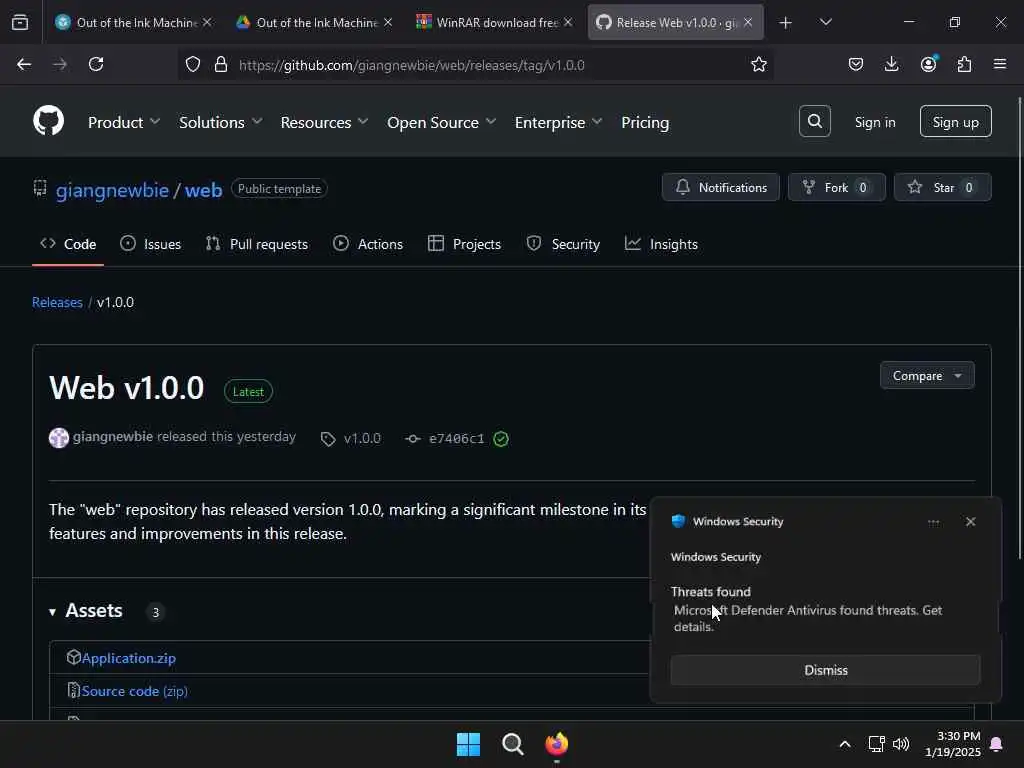Open the volume speaker tray icon

click(901, 744)
